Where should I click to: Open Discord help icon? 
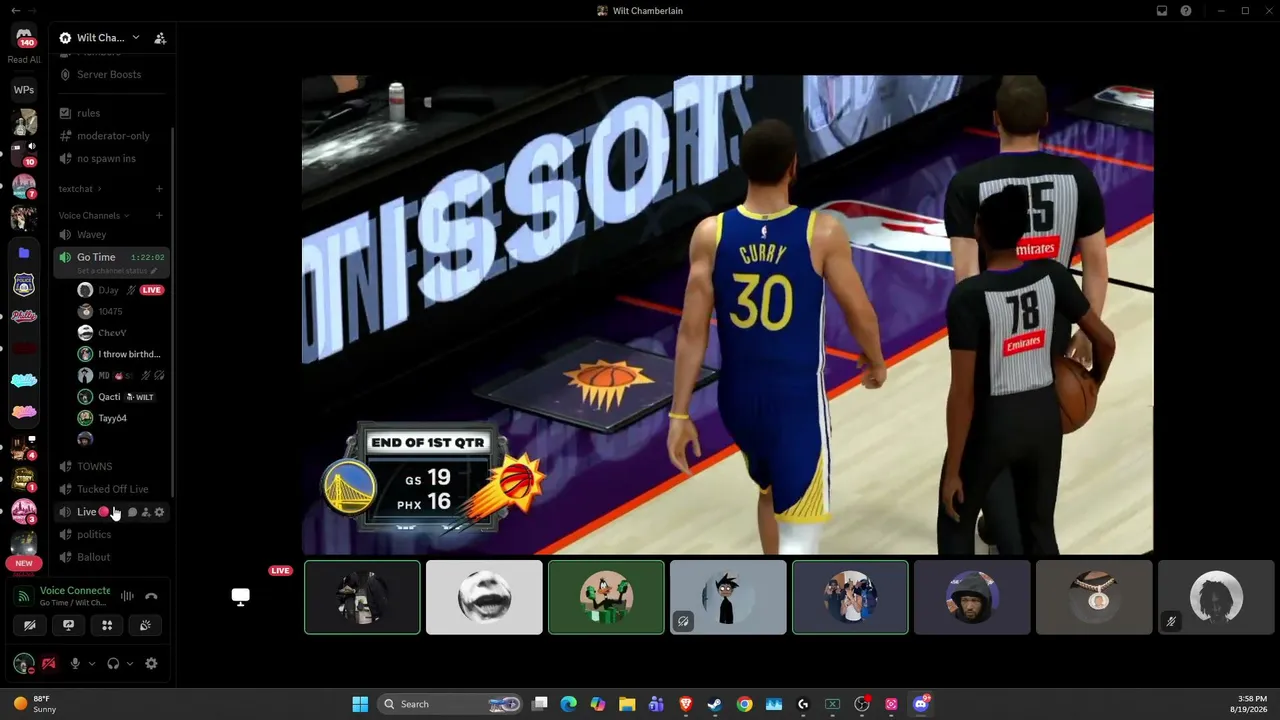point(1186,11)
